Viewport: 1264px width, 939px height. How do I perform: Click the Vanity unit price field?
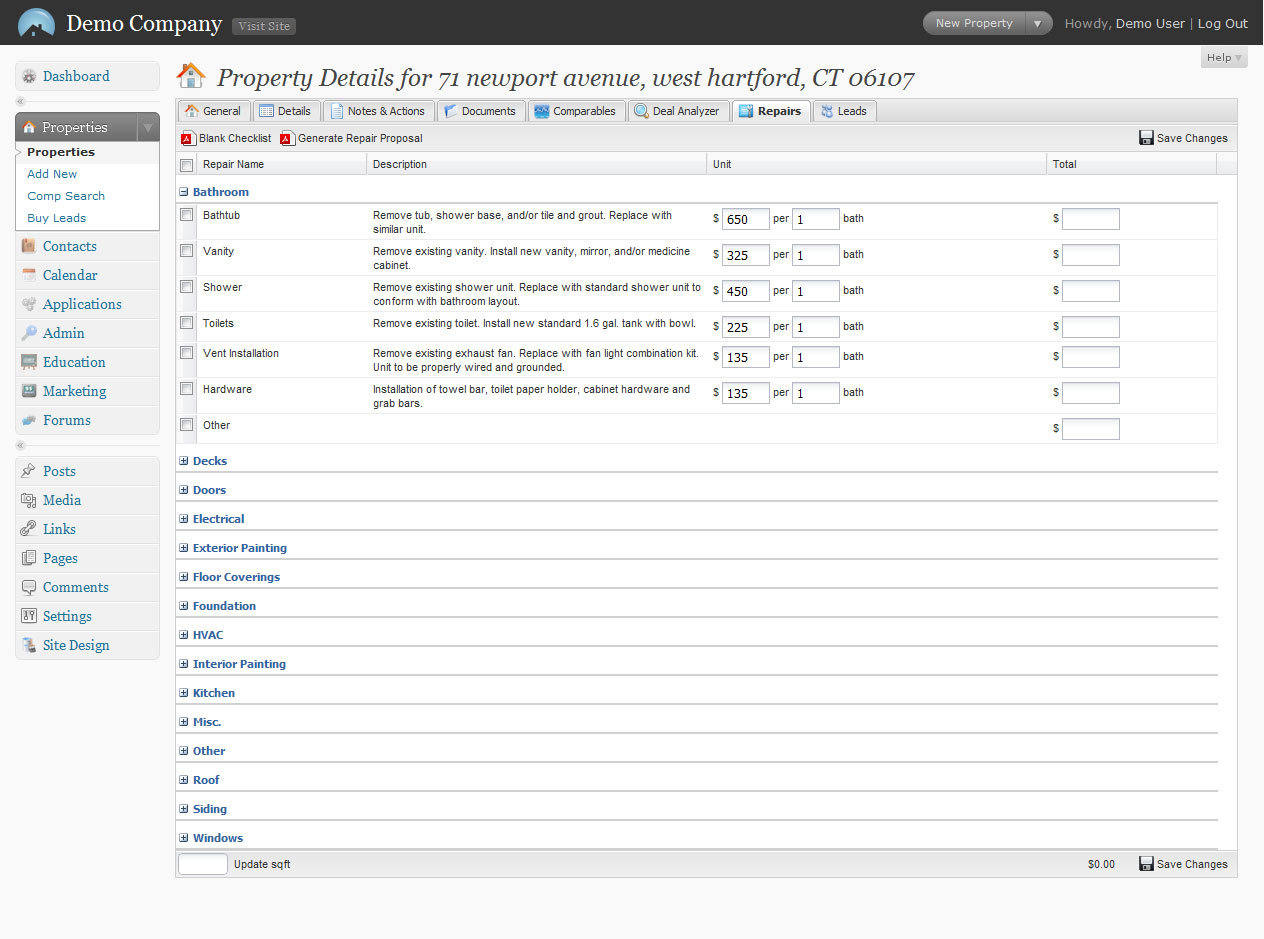745,255
